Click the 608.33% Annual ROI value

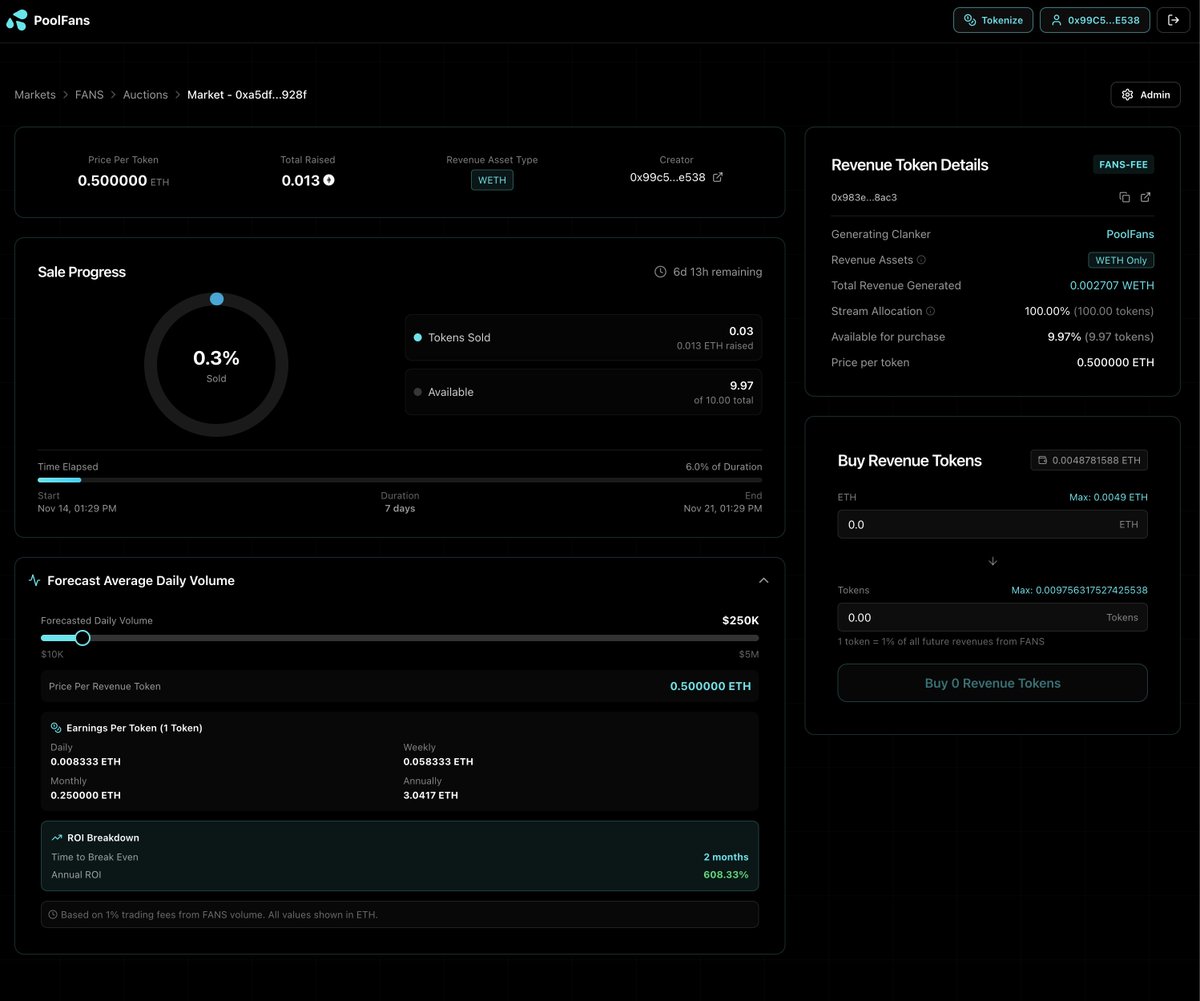coord(727,875)
